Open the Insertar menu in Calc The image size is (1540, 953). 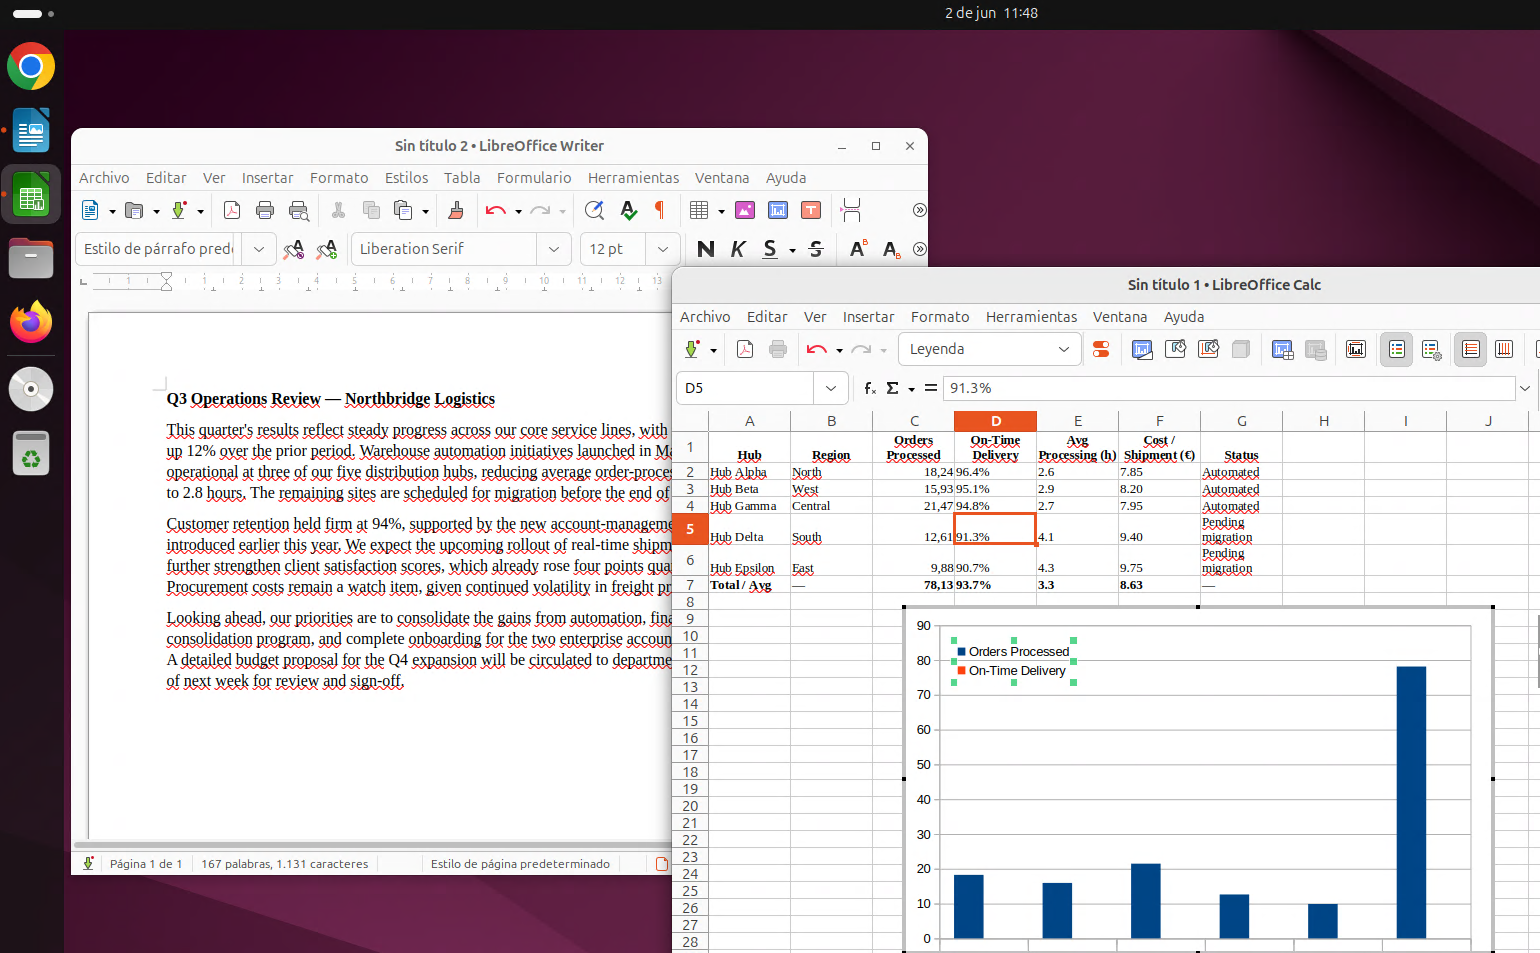point(868,317)
